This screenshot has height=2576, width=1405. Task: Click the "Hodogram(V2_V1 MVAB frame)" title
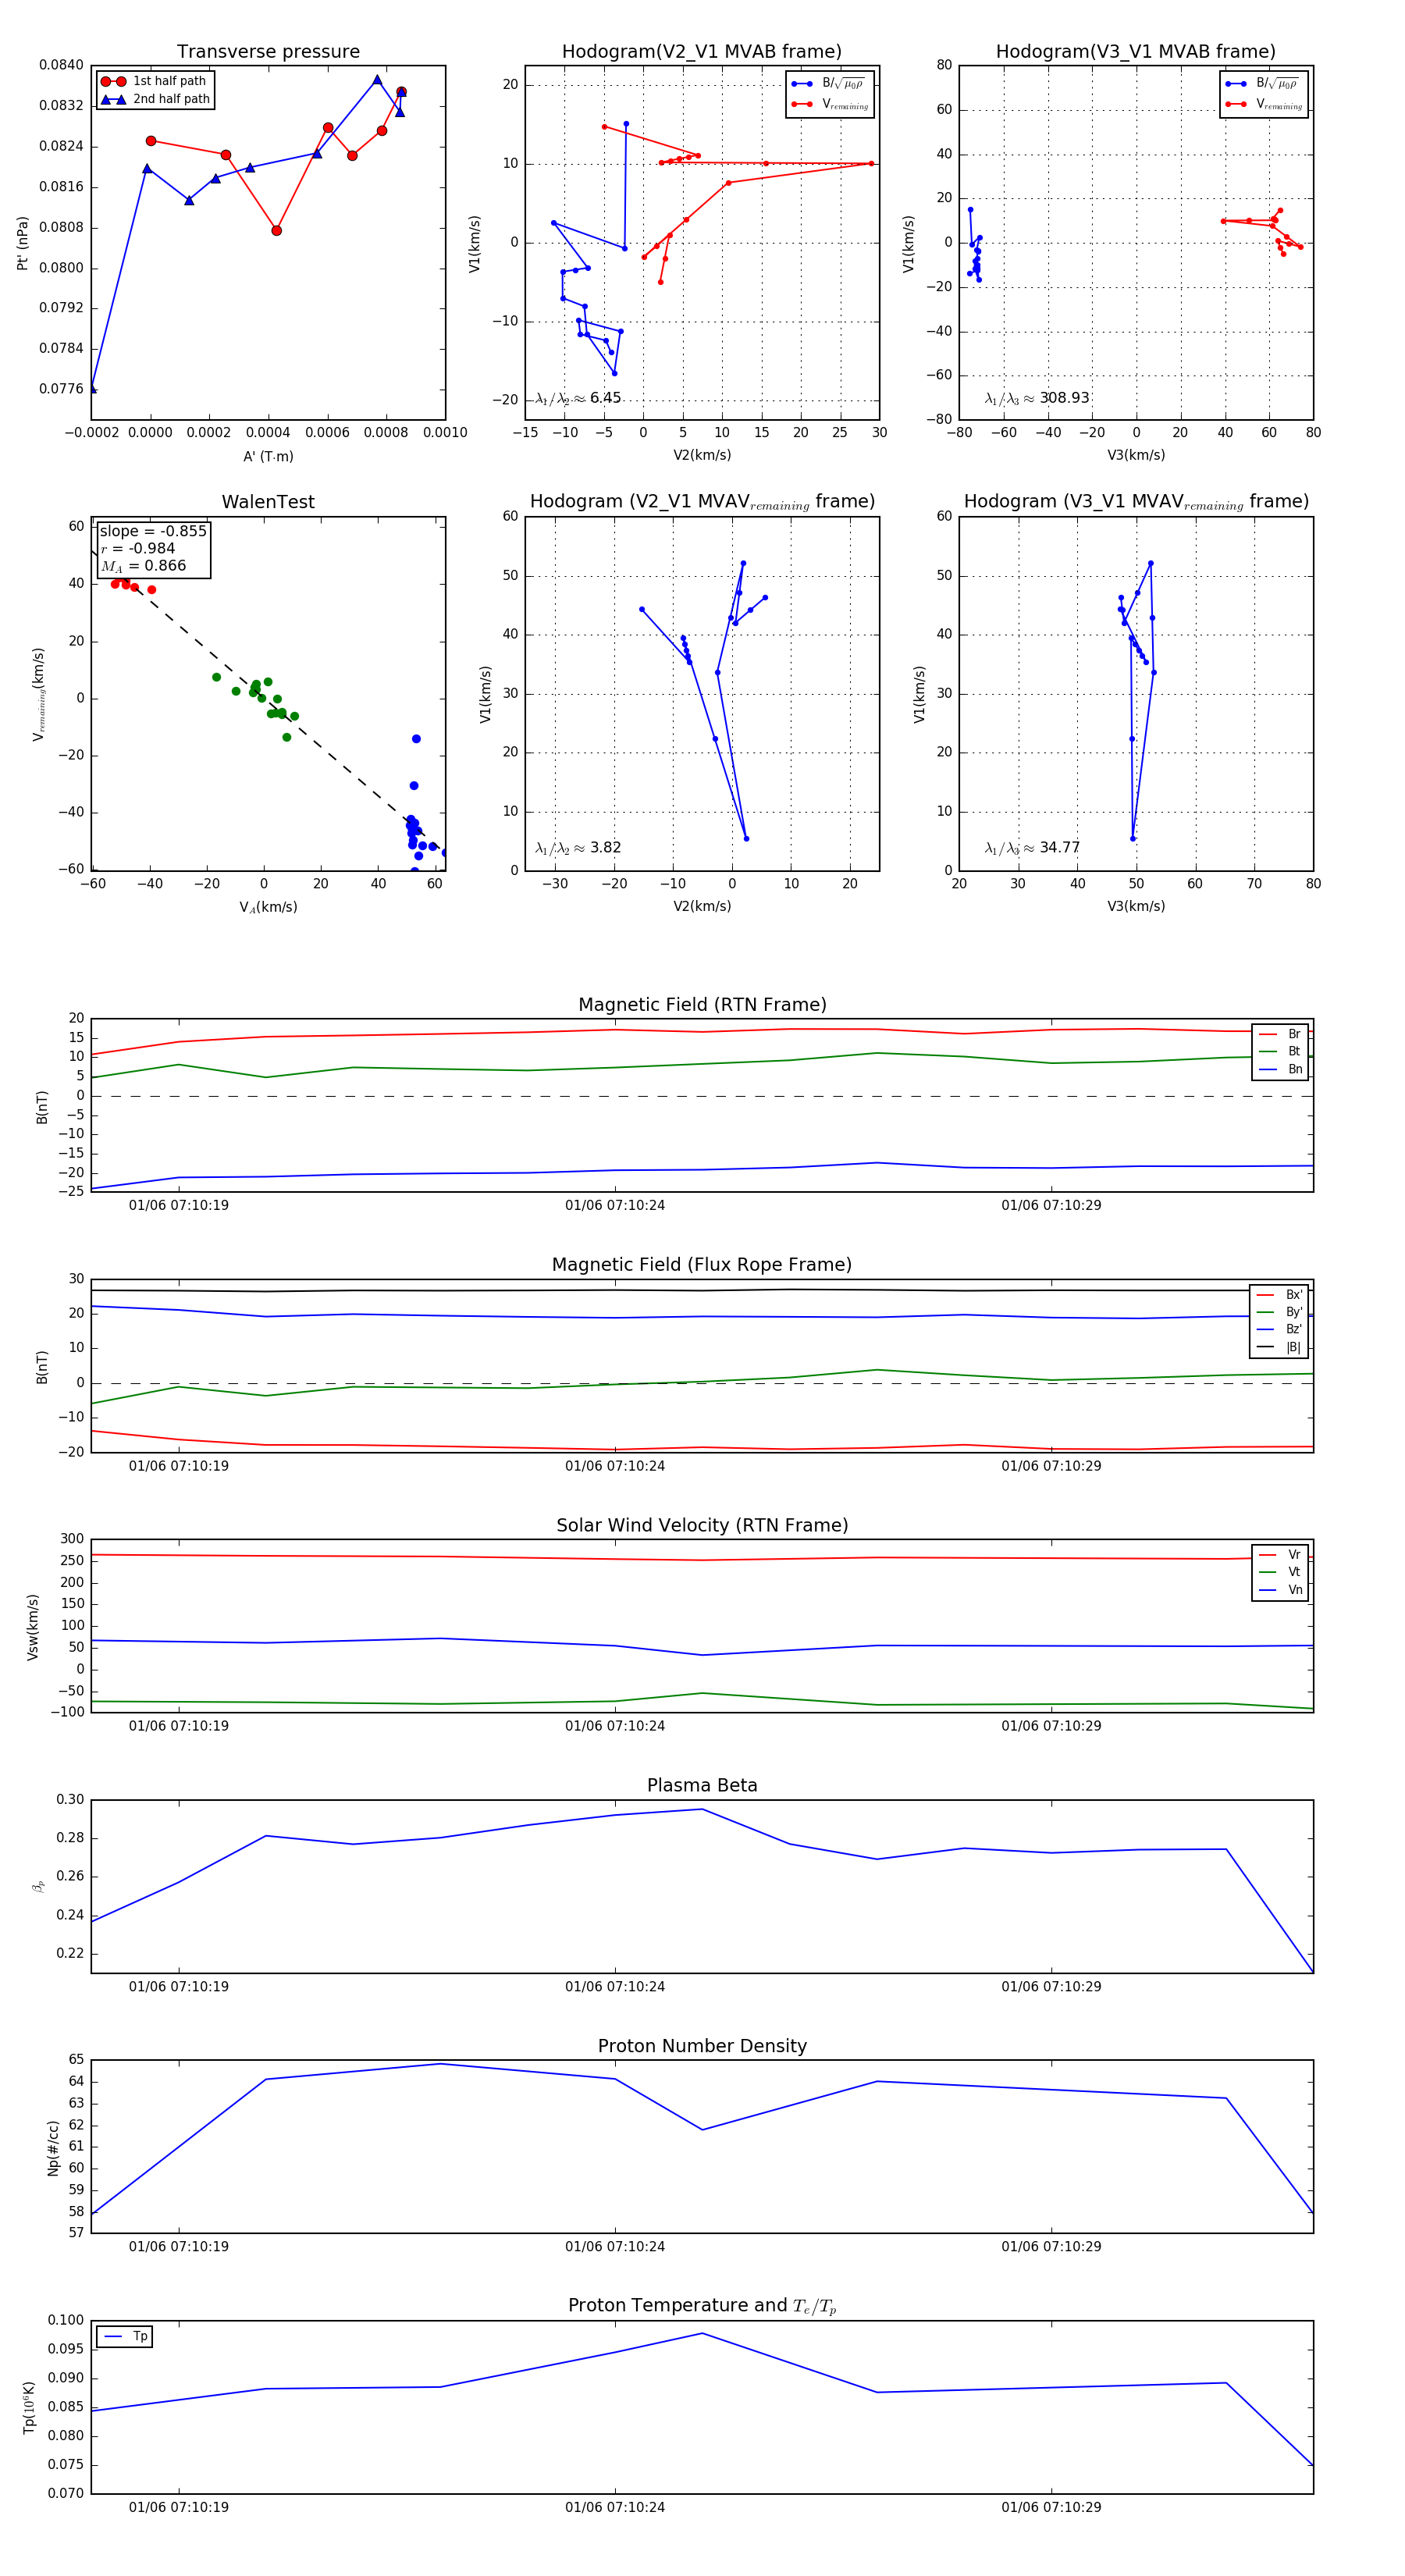click(702, 52)
